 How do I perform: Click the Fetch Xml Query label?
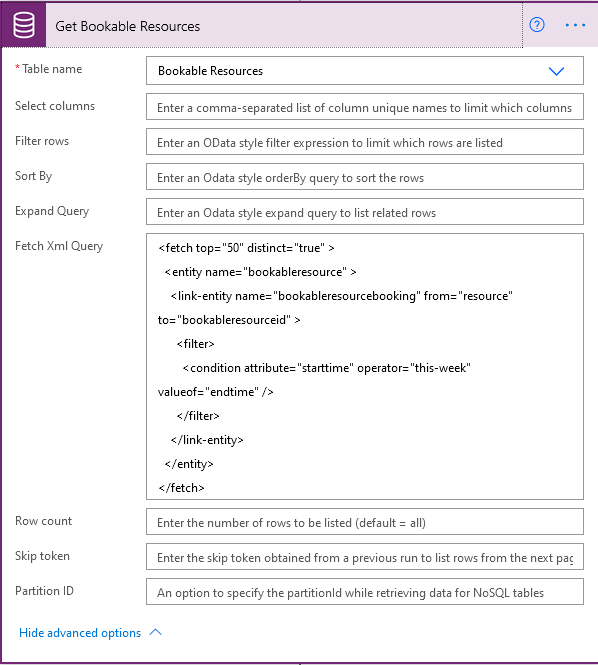[x=59, y=246]
